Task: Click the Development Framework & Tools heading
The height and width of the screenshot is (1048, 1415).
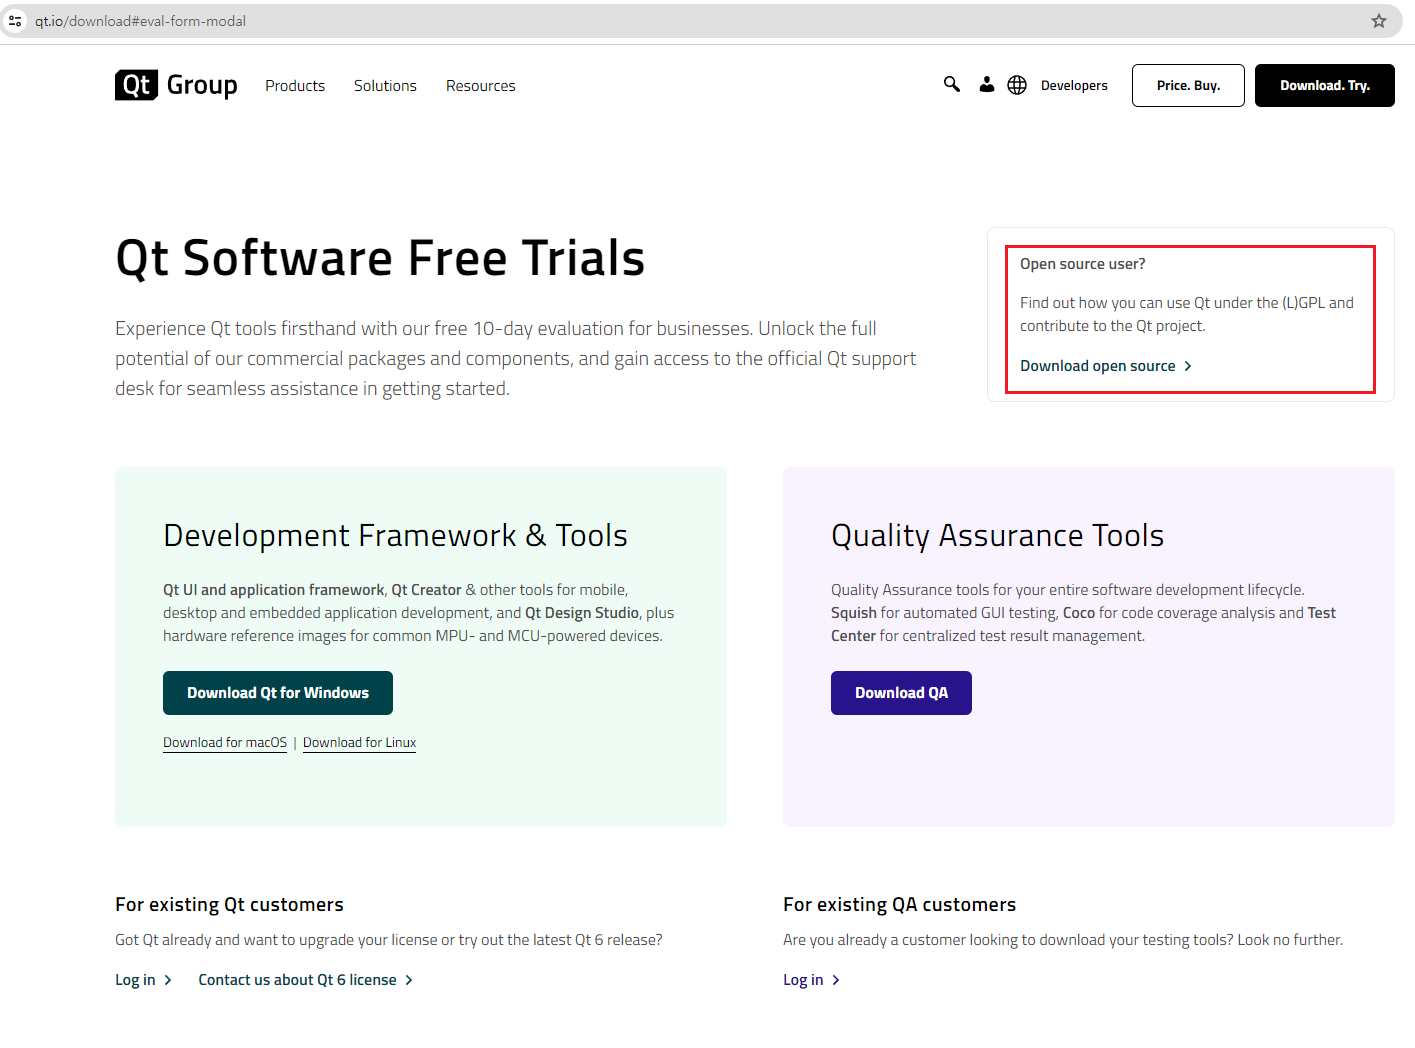Action: point(395,536)
